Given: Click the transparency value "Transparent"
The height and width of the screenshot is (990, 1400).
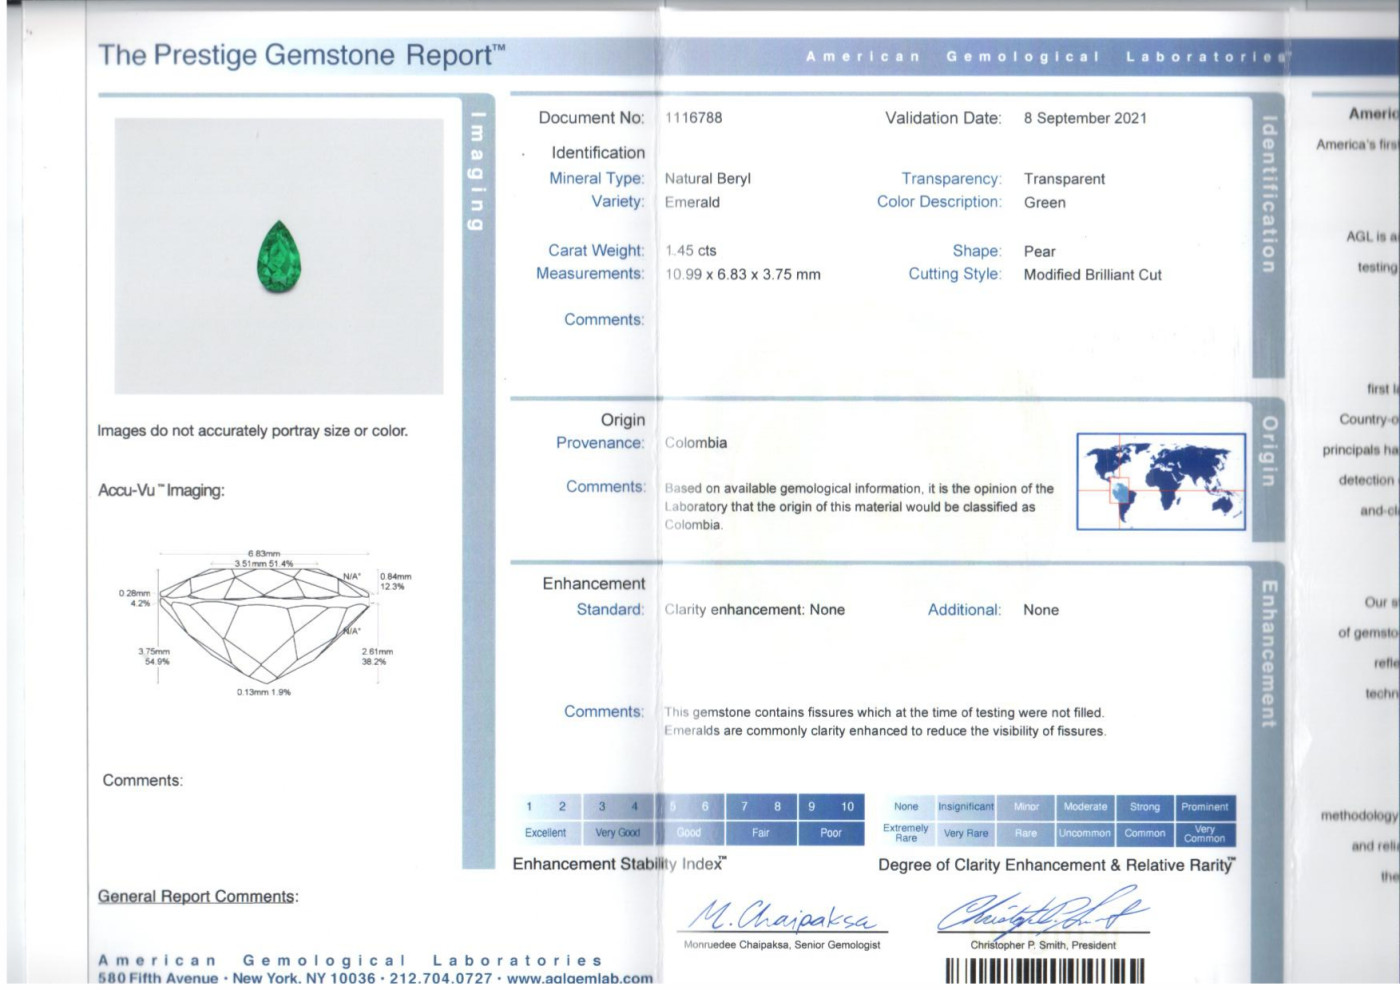Looking at the screenshot, I should (x=1064, y=179).
